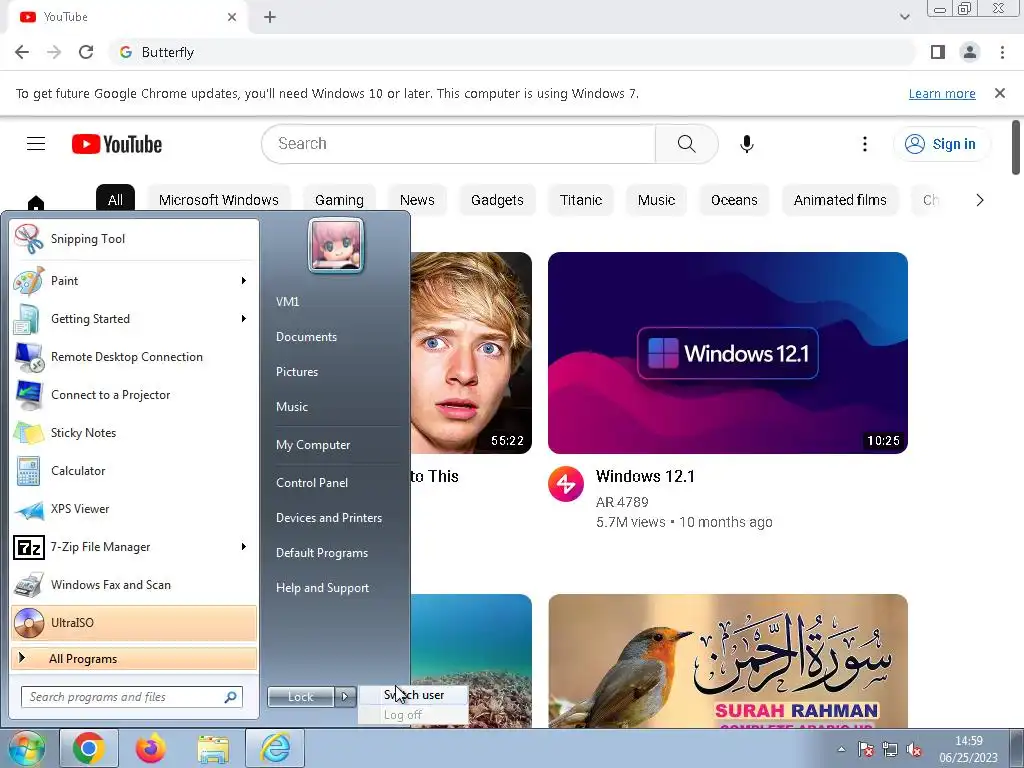Go back with Chrome back arrow
The height and width of the screenshot is (768, 1024).
(x=22, y=52)
